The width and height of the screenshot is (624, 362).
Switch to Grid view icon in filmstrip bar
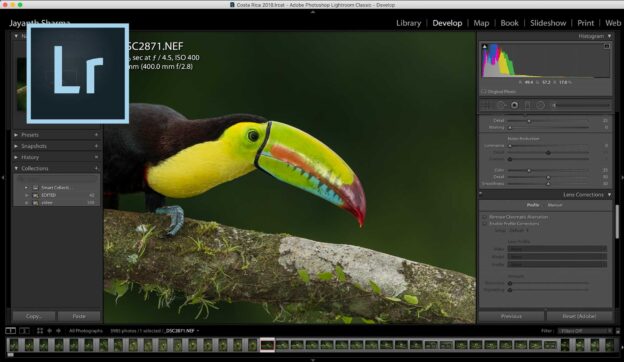pos(40,331)
